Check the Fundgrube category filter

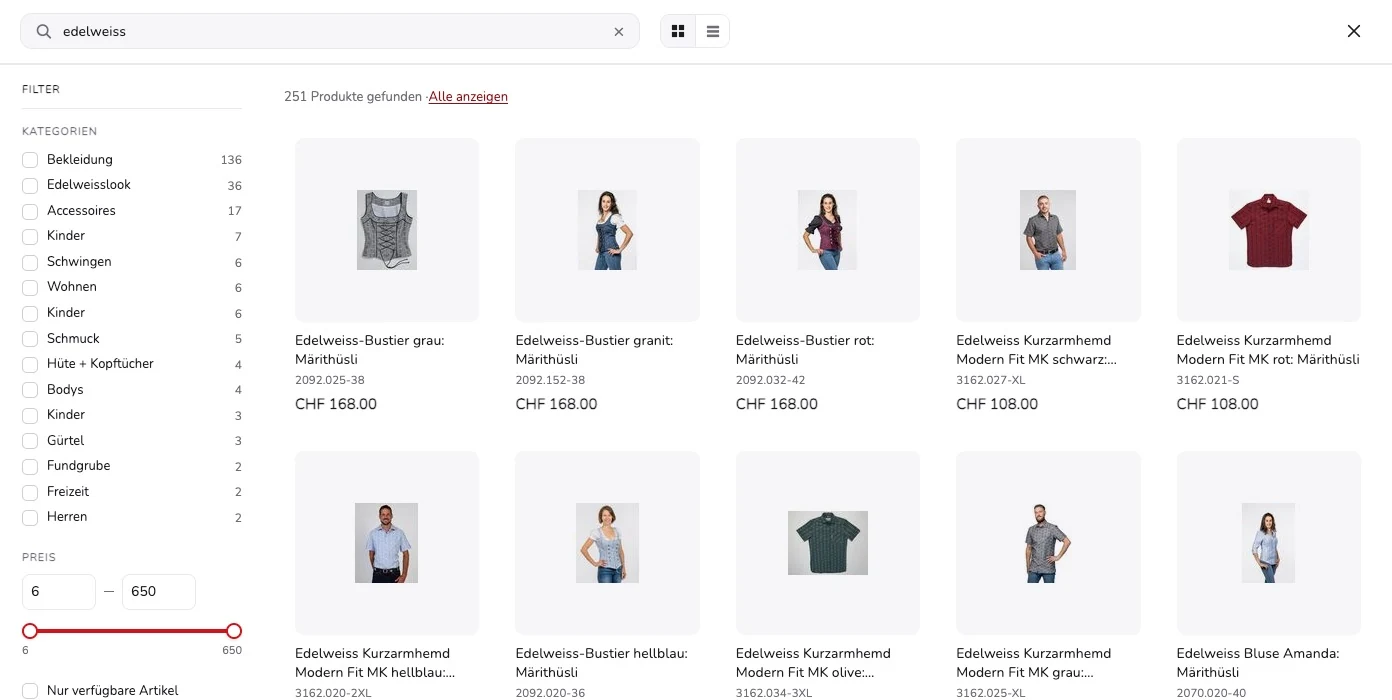(30, 466)
